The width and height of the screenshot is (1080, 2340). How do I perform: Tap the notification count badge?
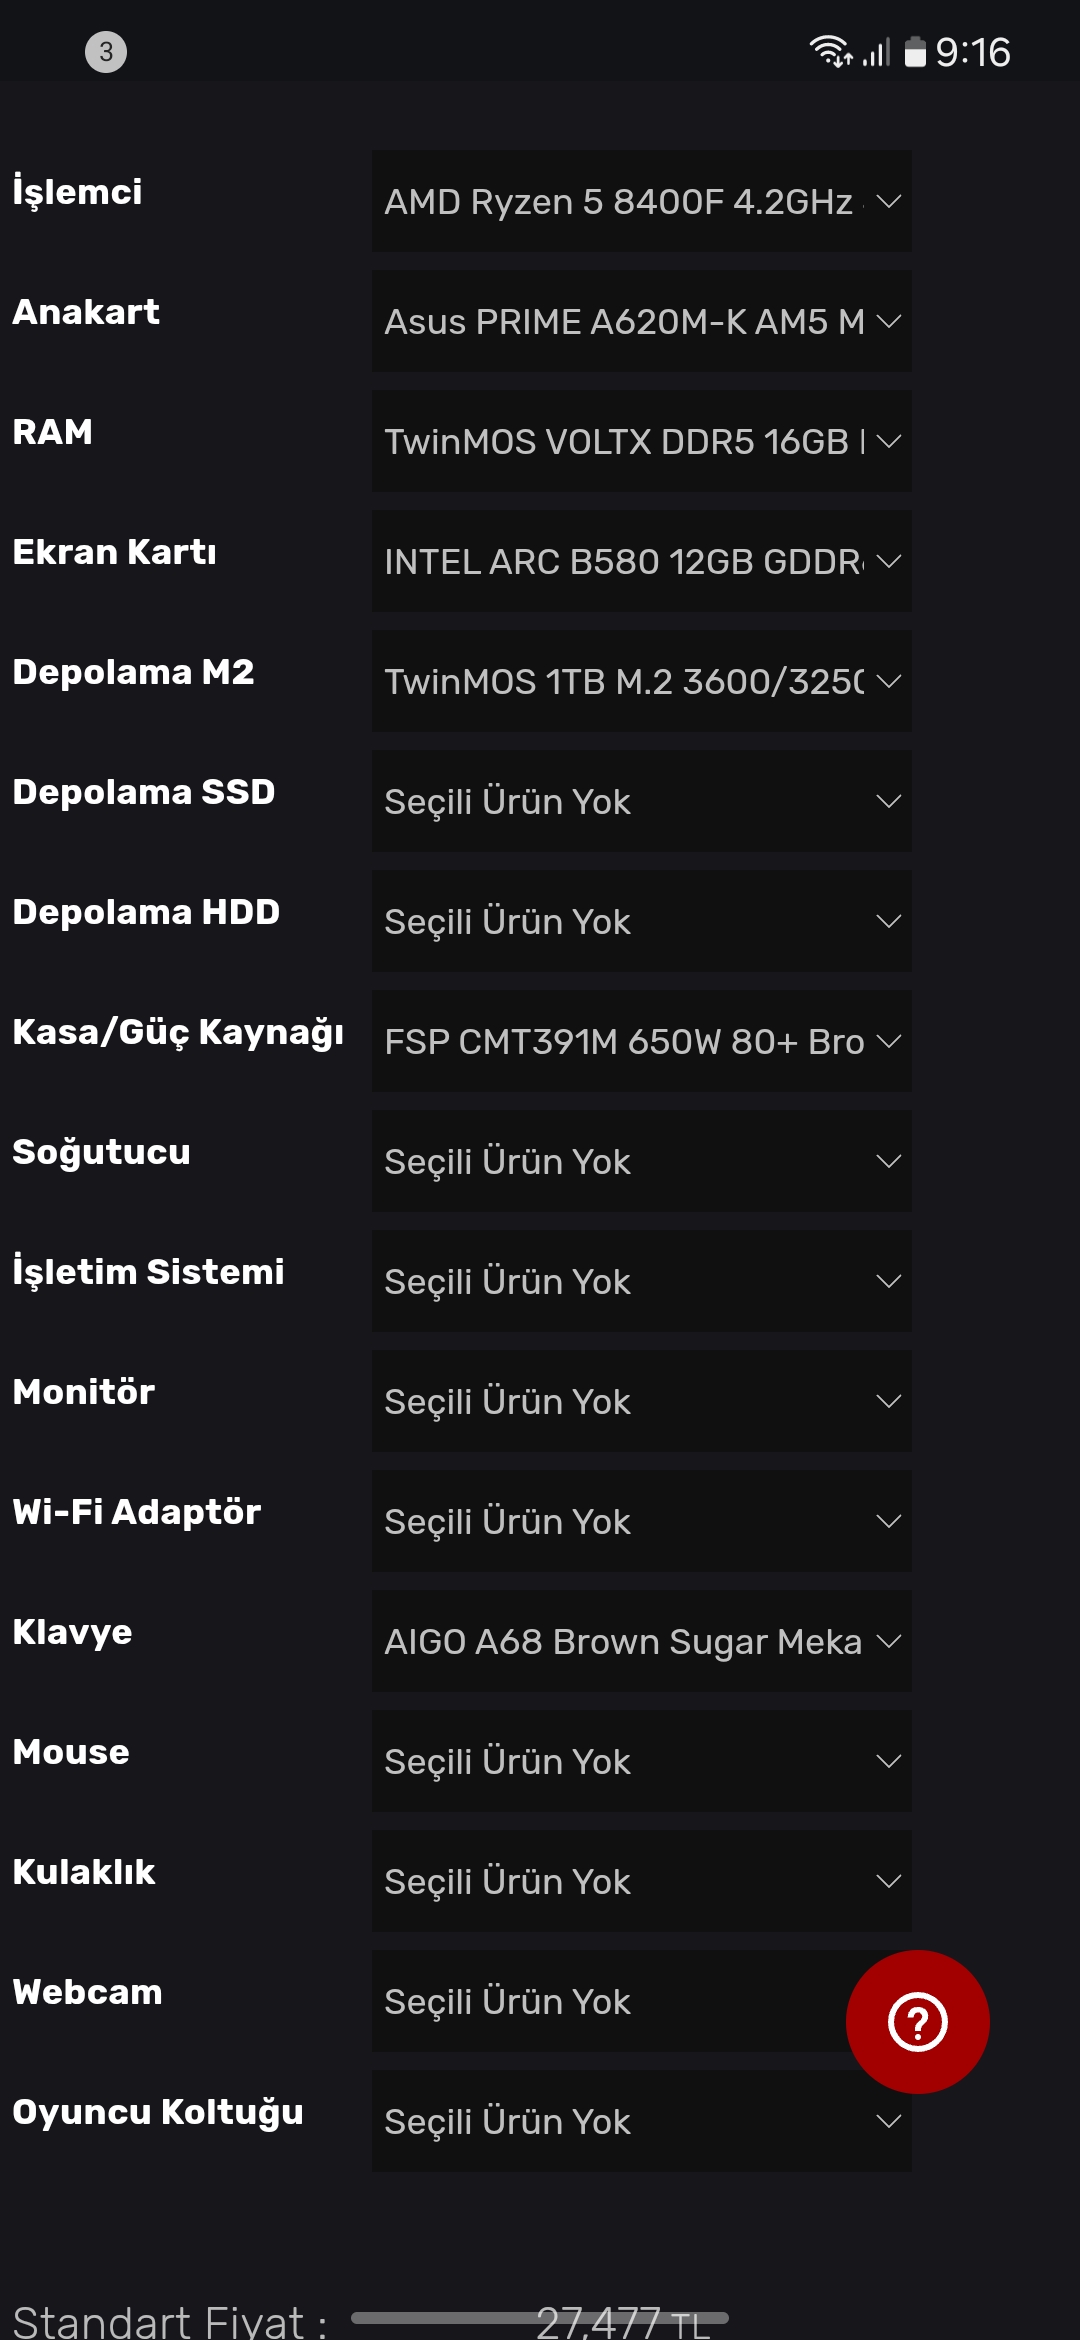tap(106, 52)
